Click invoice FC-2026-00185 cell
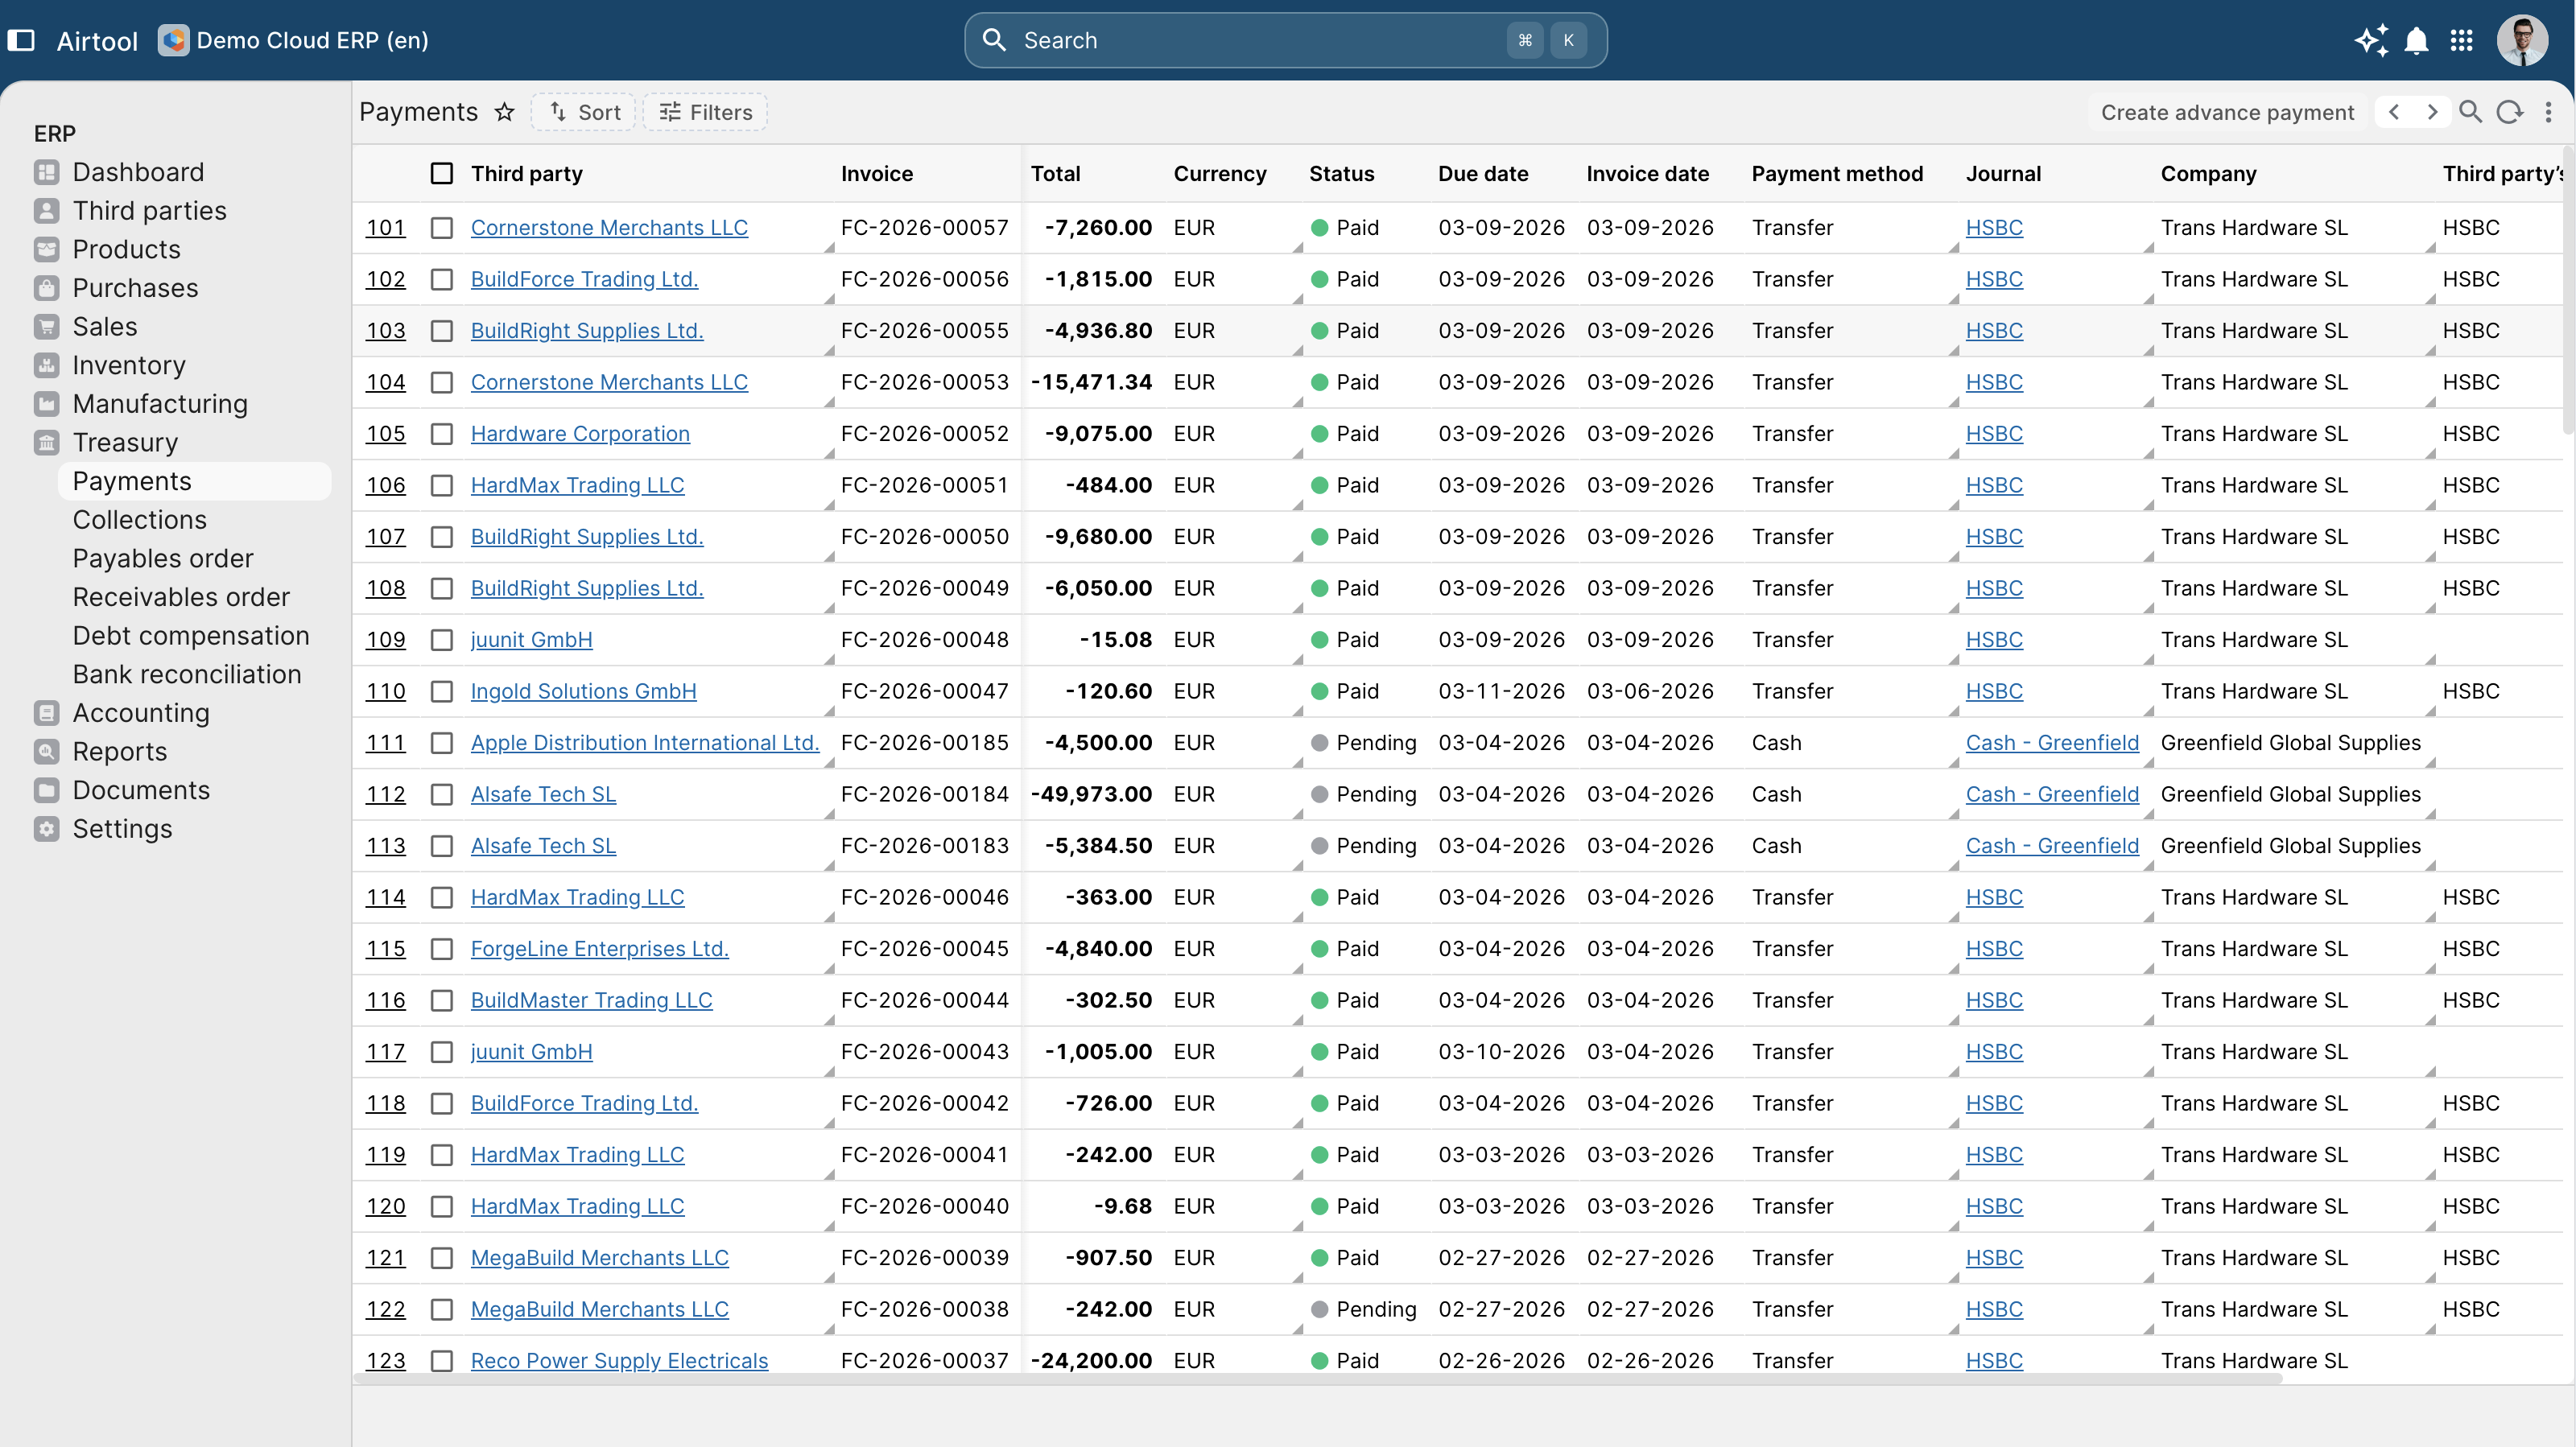This screenshot has height=1447, width=2576. (924, 743)
